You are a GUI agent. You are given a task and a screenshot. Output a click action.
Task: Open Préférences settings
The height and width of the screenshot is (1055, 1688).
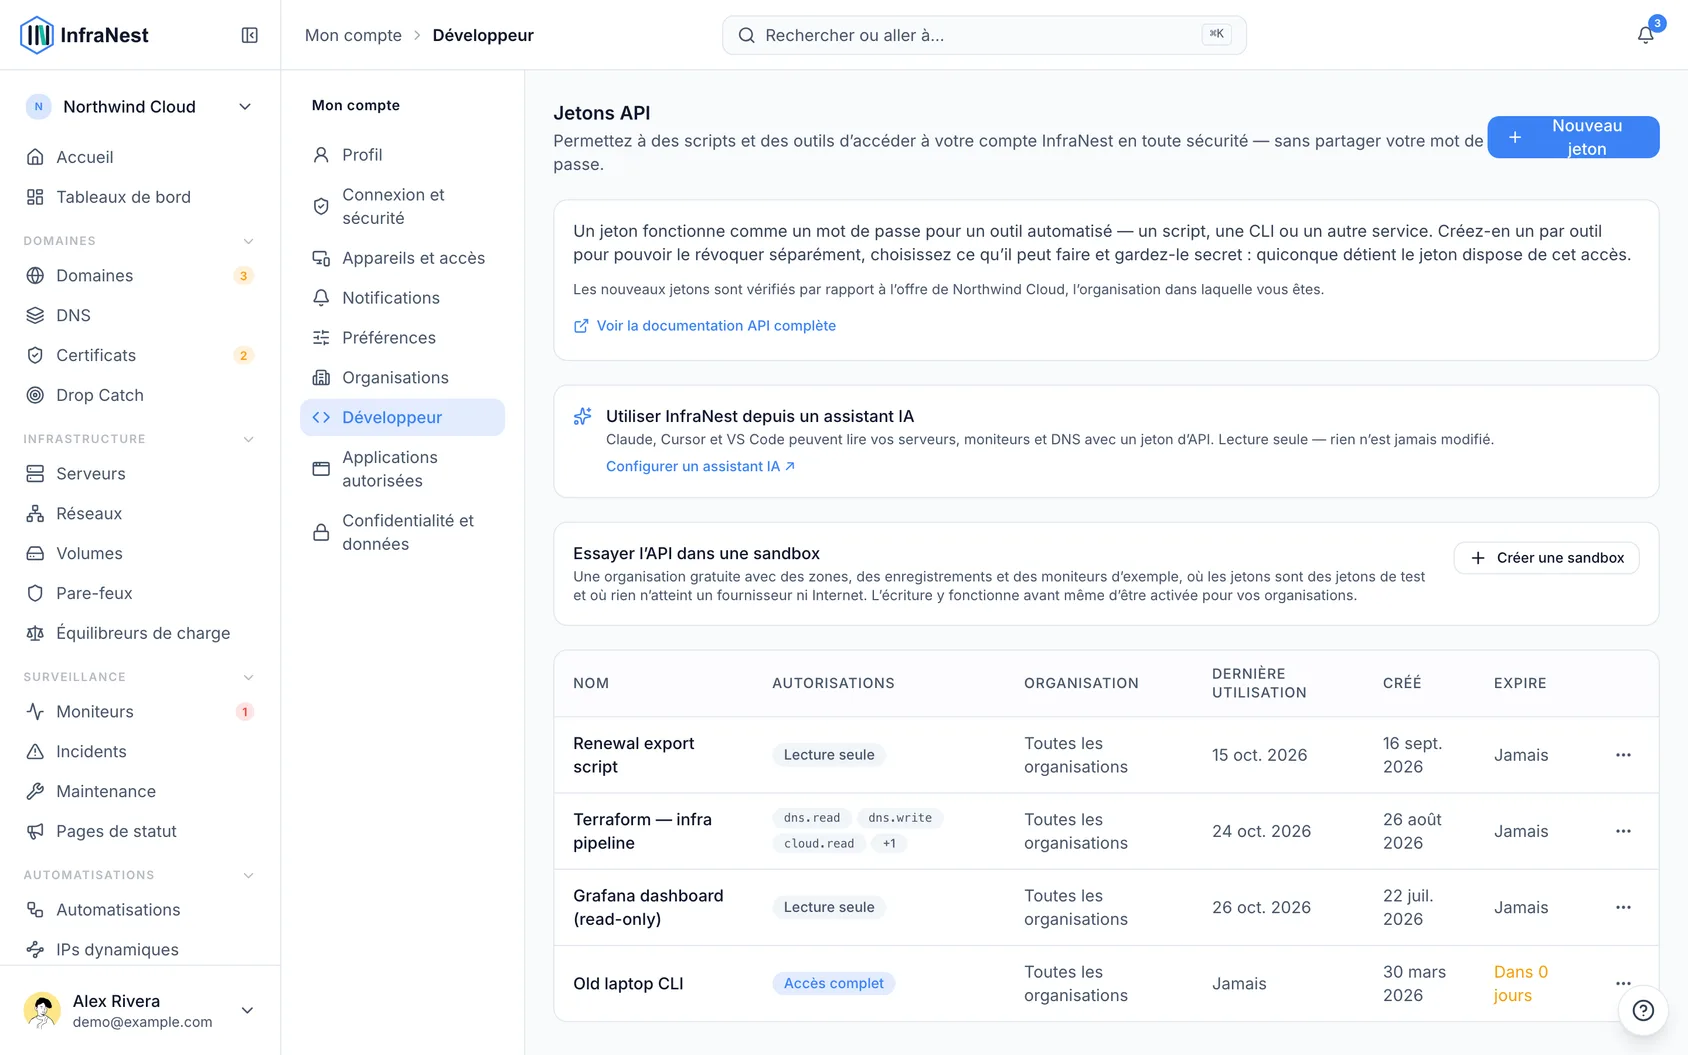[x=402, y=338]
